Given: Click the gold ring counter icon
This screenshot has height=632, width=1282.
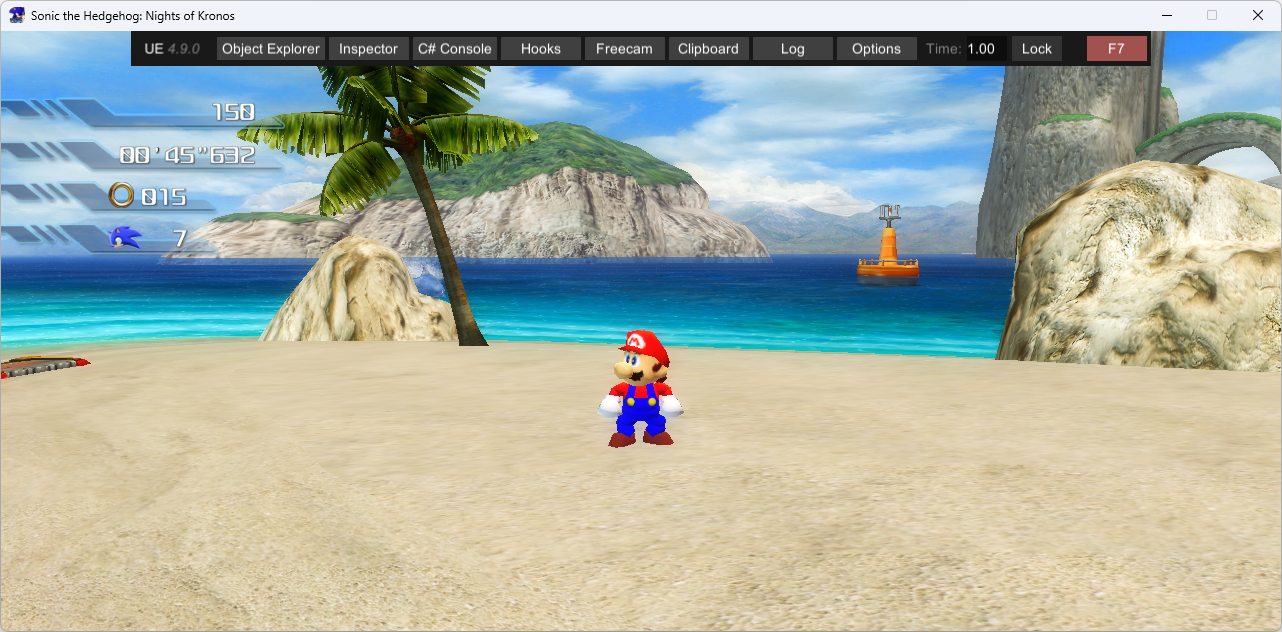Looking at the screenshot, I should click(x=122, y=196).
